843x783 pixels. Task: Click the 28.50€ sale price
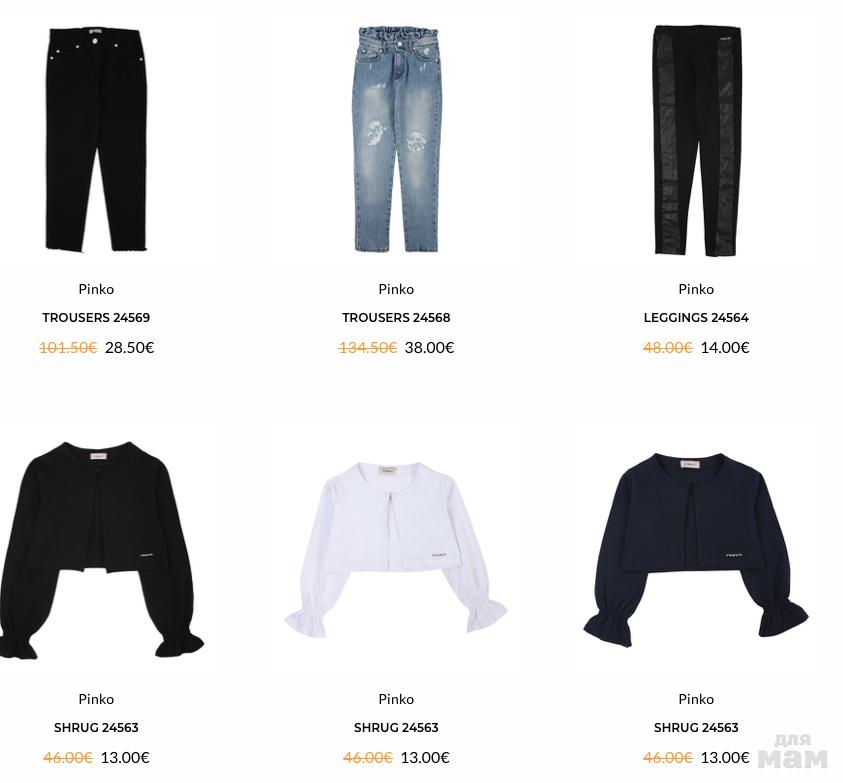click(130, 348)
